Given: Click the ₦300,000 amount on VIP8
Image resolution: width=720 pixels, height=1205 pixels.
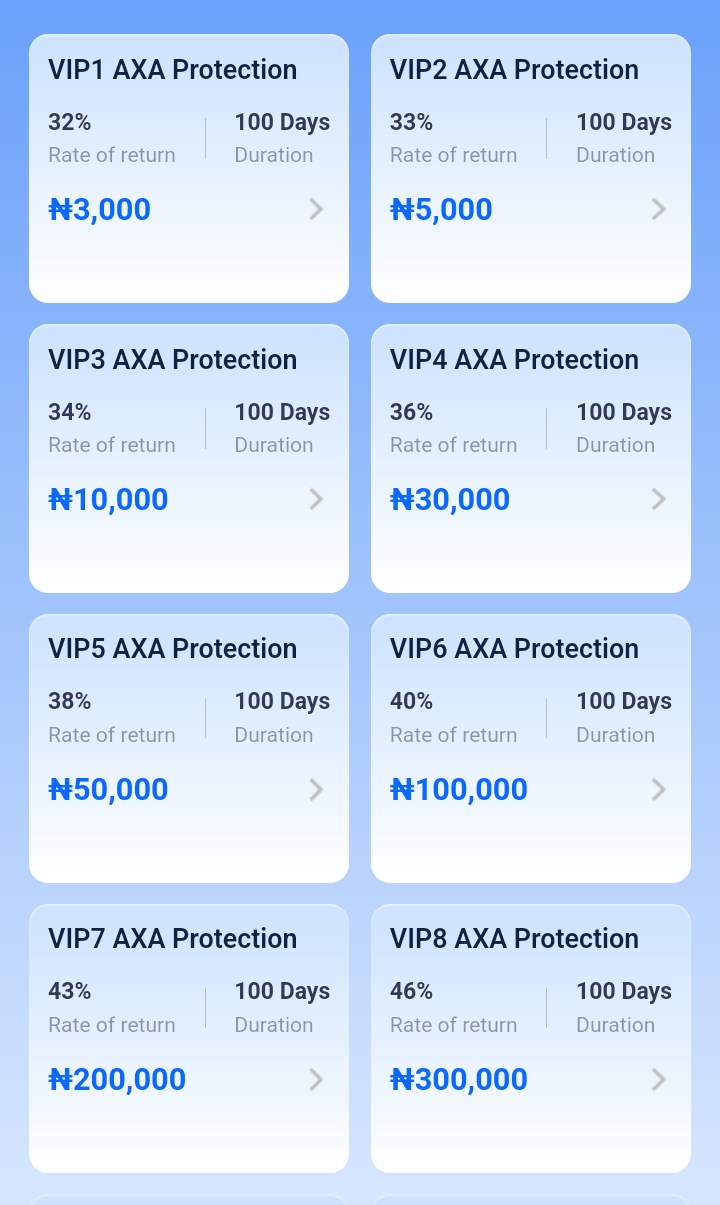Looking at the screenshot, I should tap(459, 1080).
